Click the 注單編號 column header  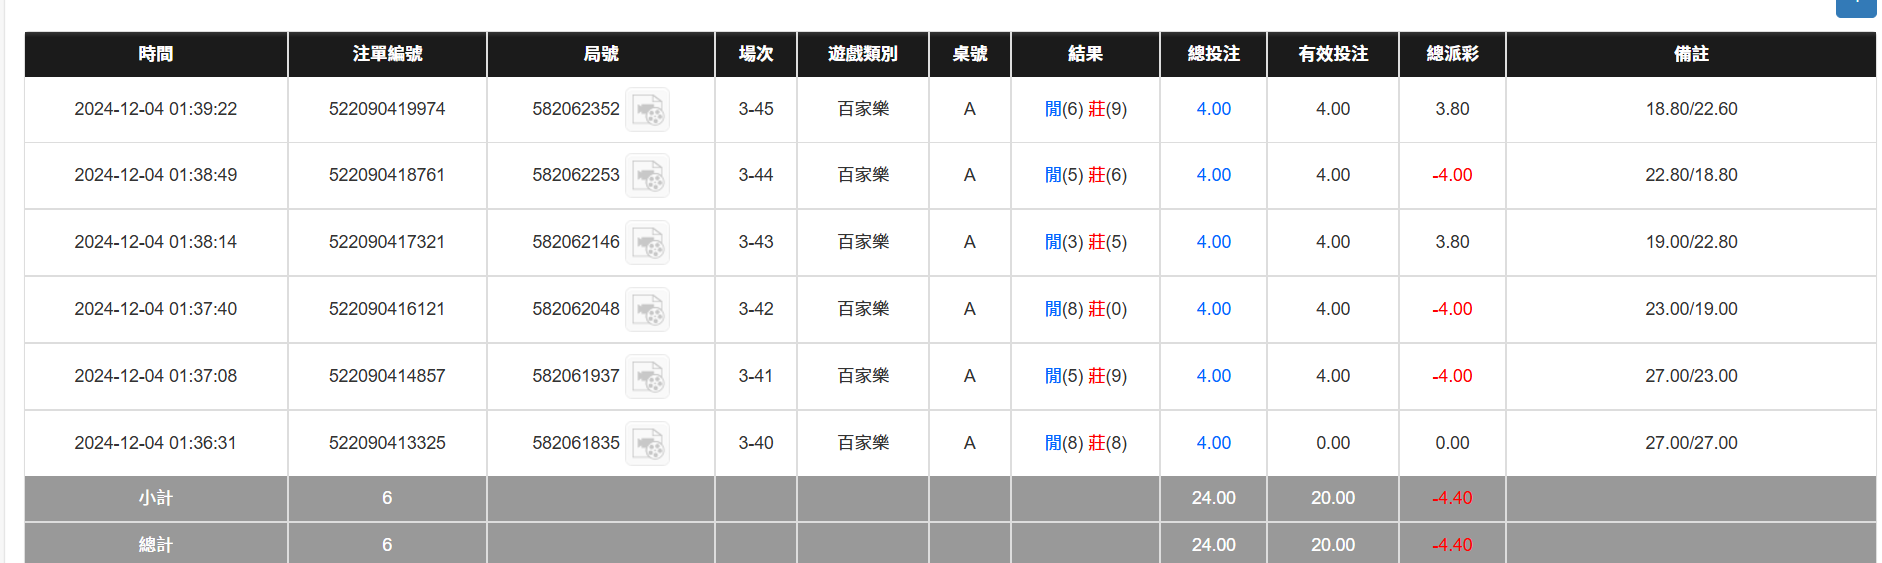[x=387, y=54]
